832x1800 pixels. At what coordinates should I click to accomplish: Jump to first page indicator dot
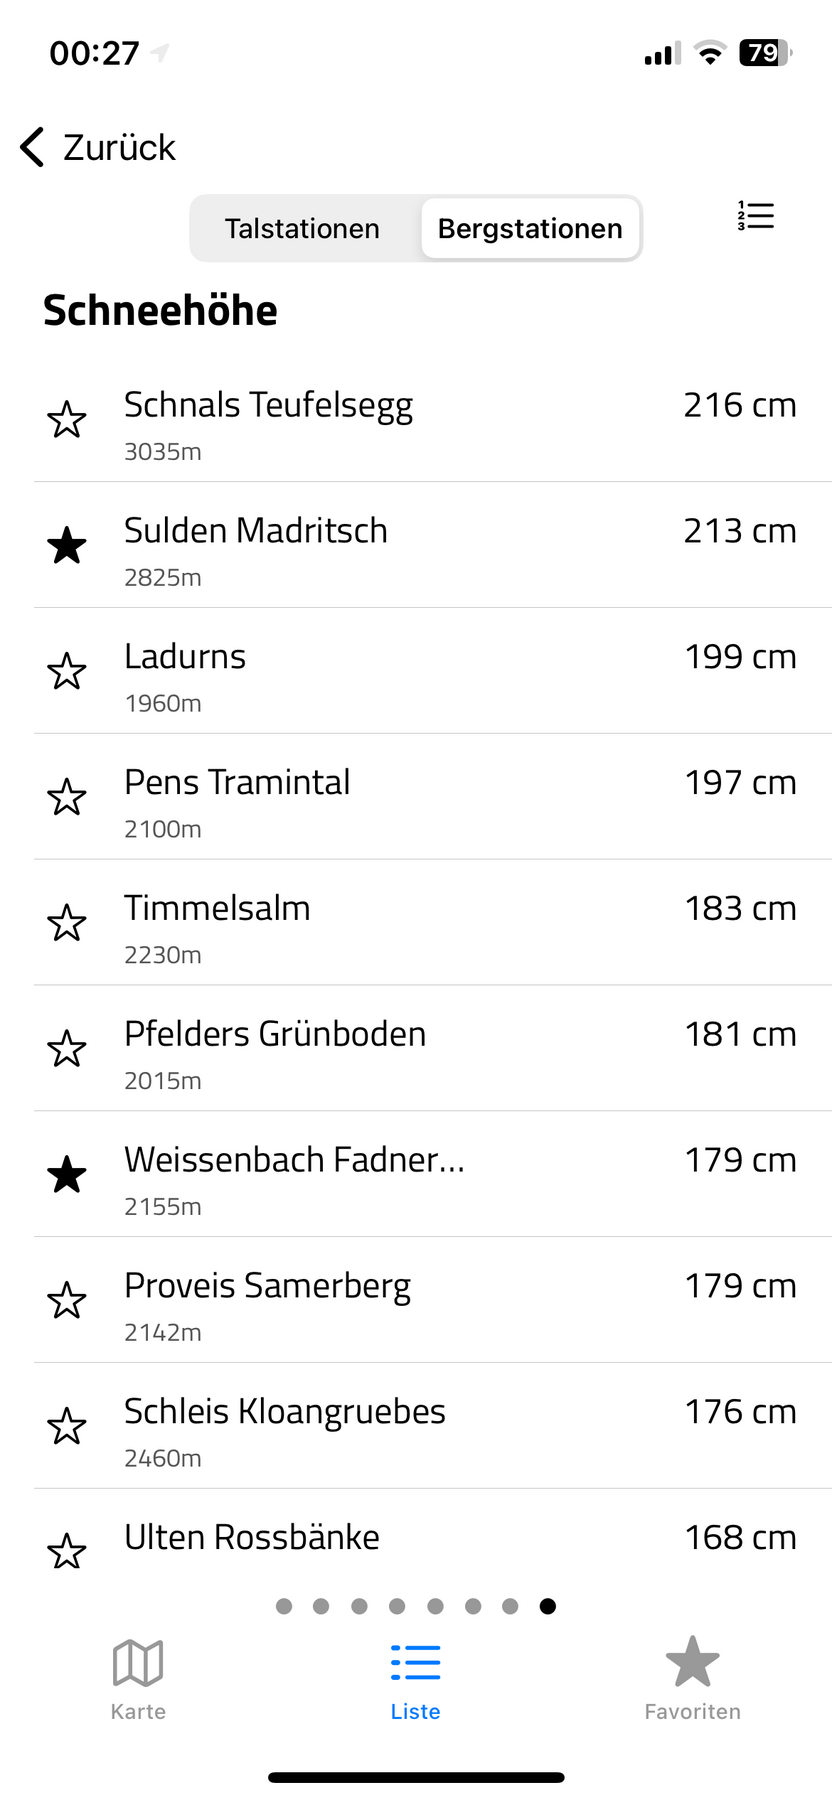(284, 1606)
